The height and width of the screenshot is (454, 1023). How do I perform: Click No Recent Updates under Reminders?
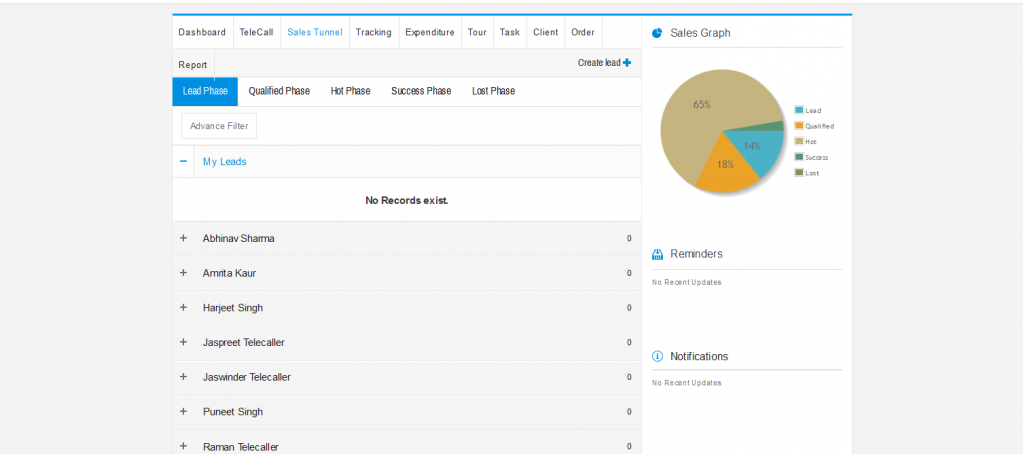(x=687, y=282)
